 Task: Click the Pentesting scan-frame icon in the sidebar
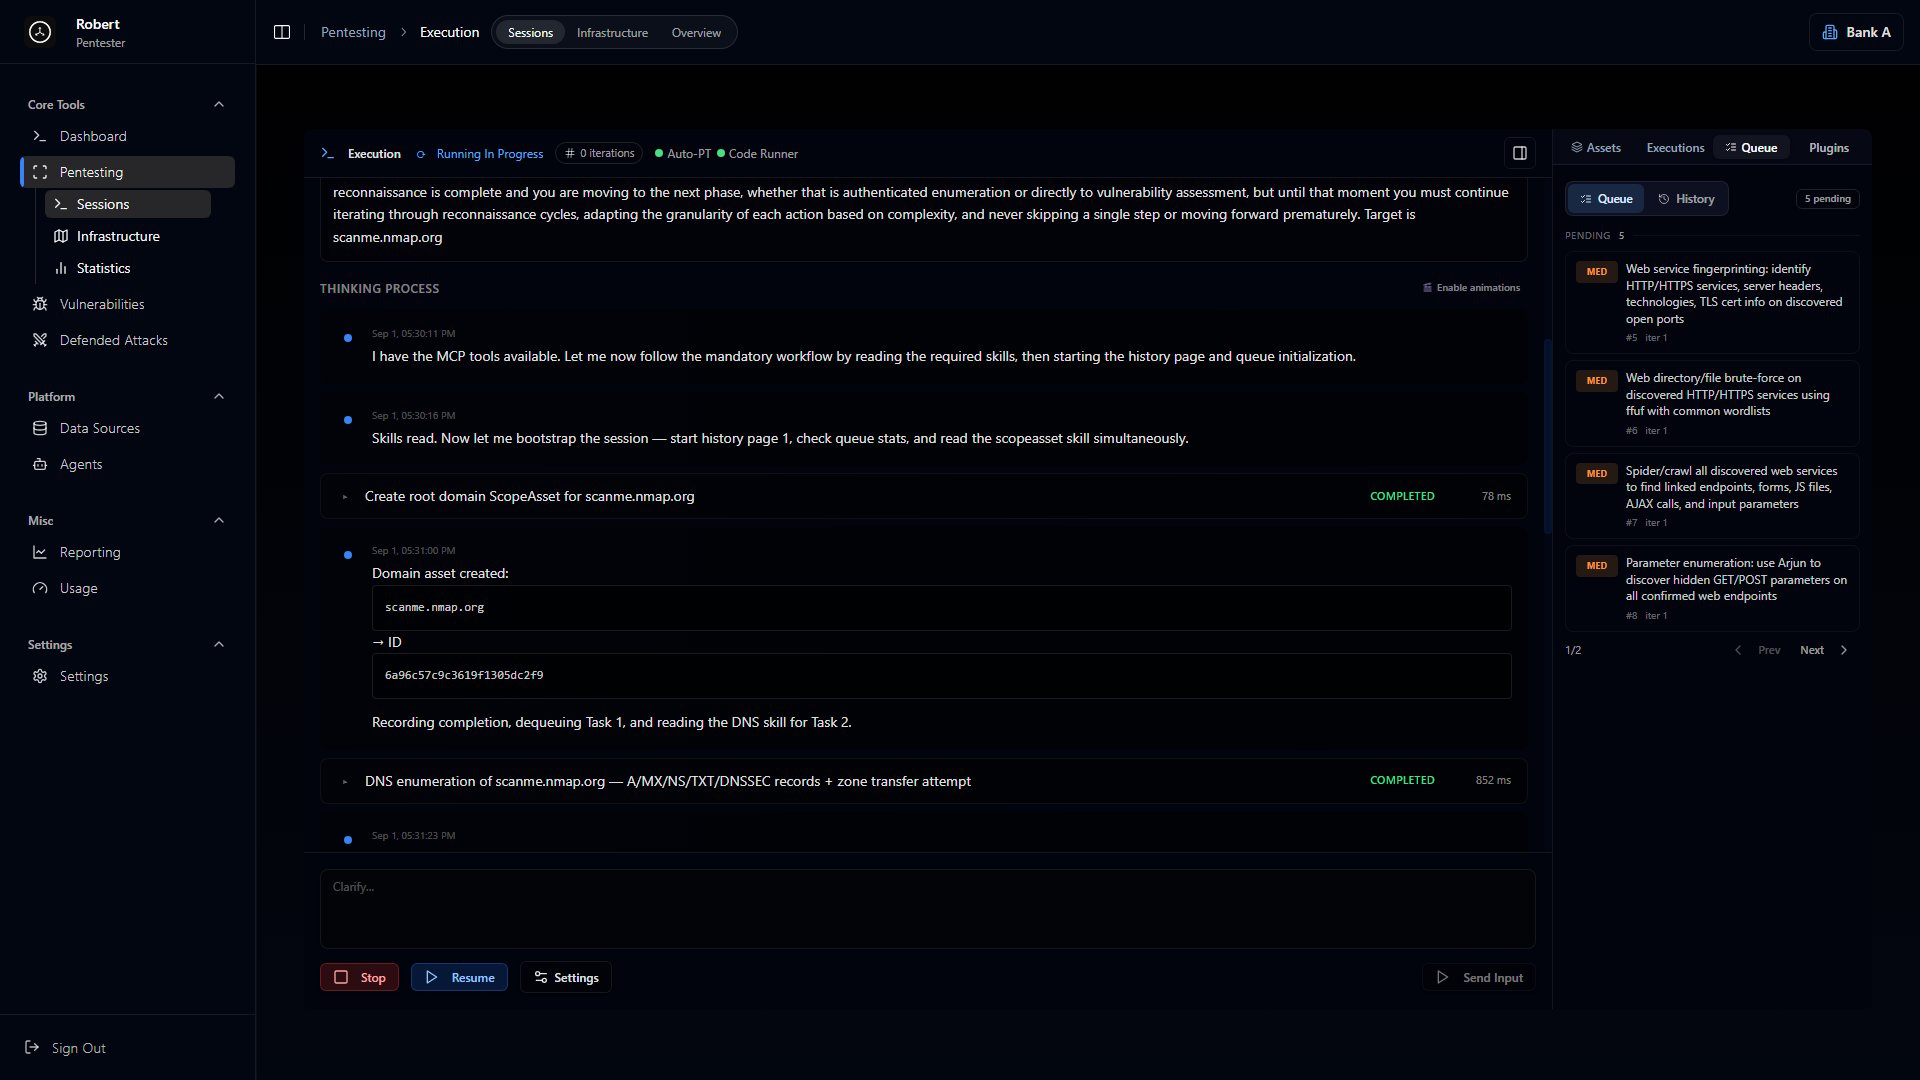click(x=40, y=172)
